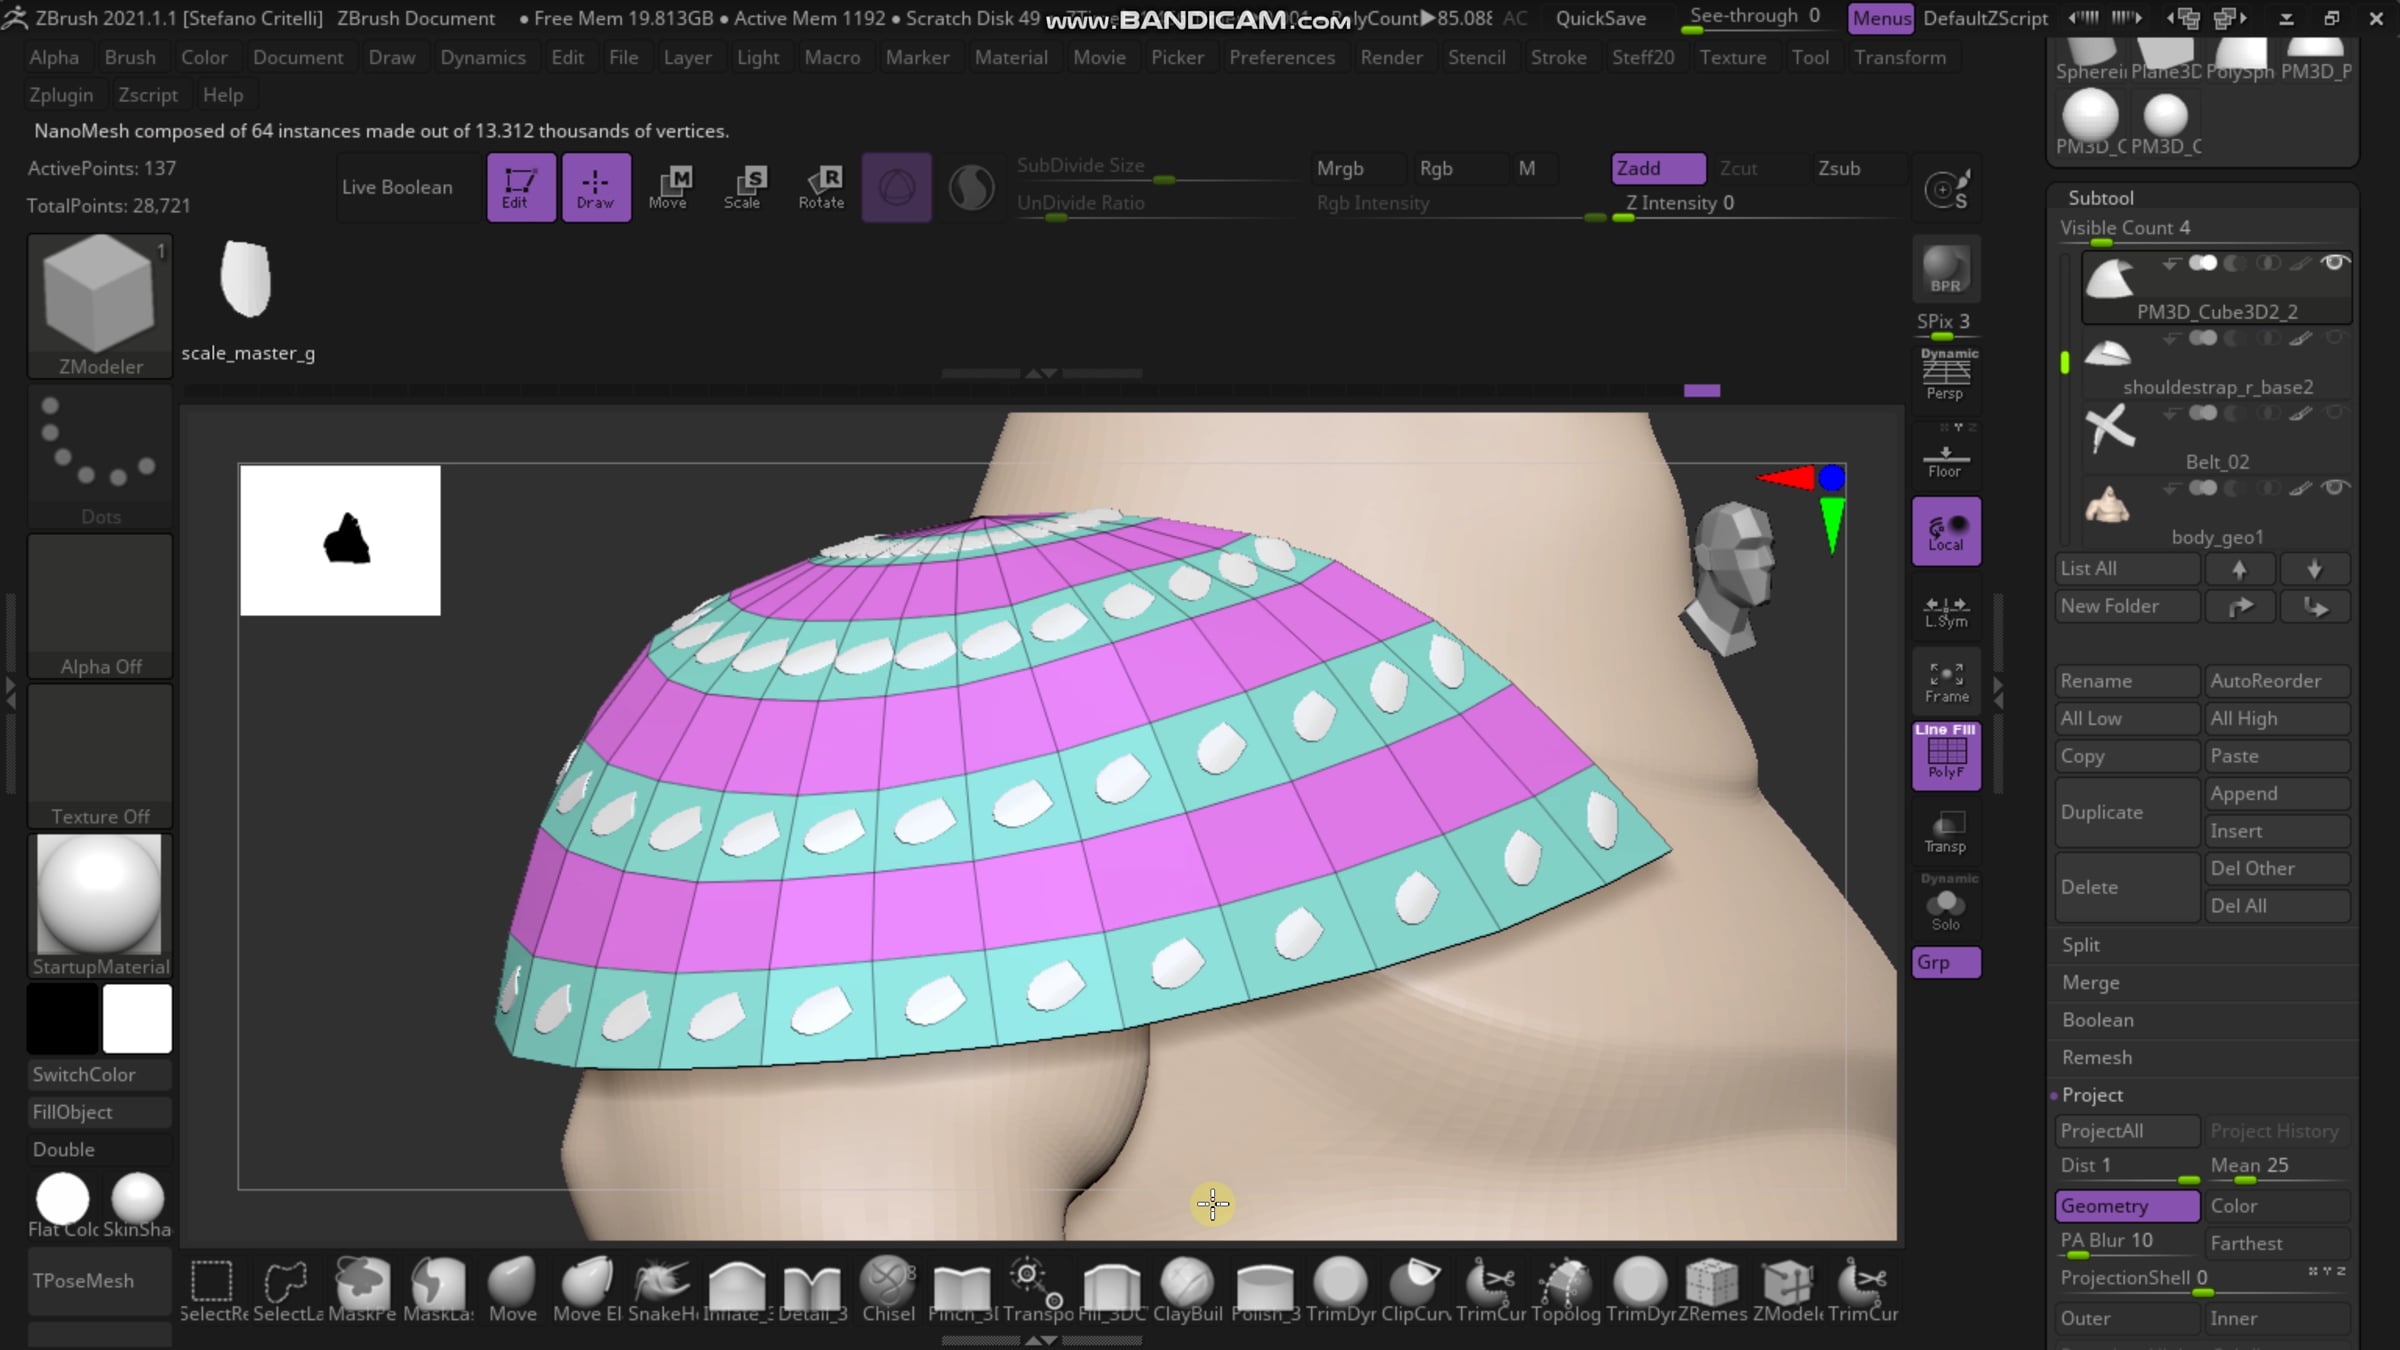Open the Brush menu

click(x=130, y=58)
